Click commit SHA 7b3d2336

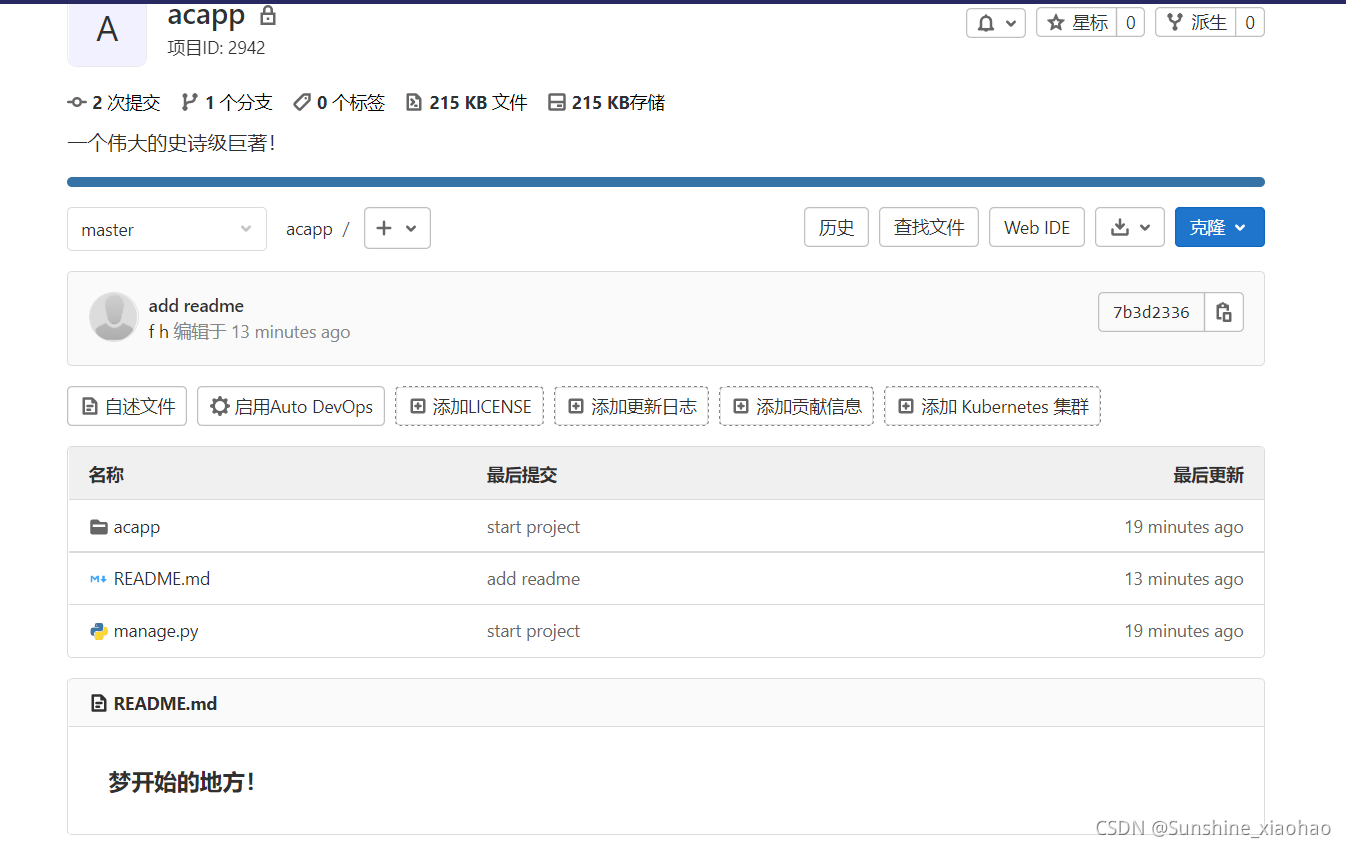1151,312
